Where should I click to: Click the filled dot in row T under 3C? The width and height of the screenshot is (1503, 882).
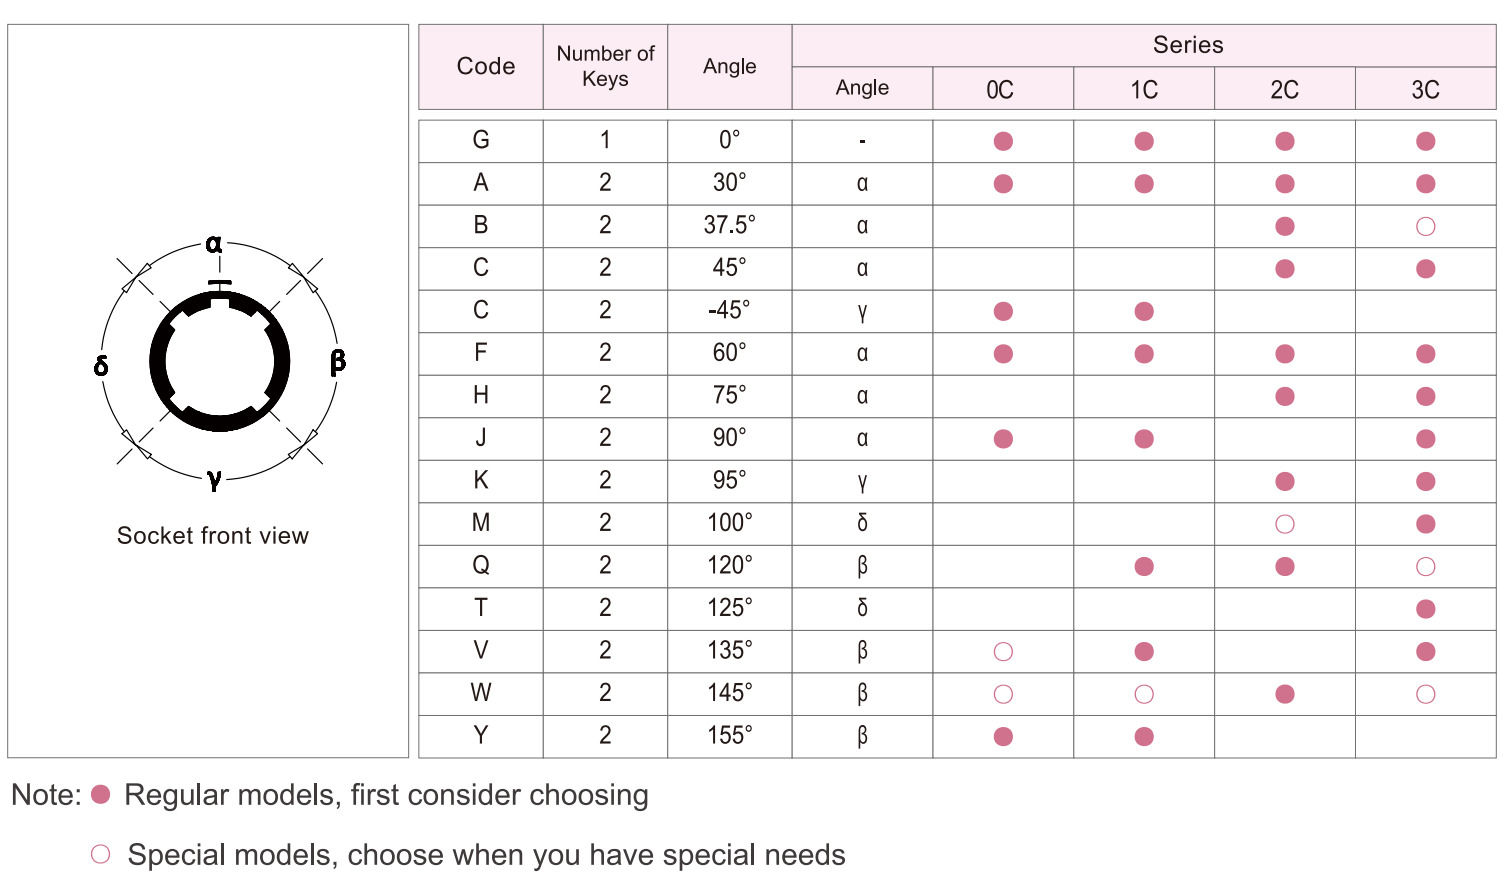pos(1425,609)
